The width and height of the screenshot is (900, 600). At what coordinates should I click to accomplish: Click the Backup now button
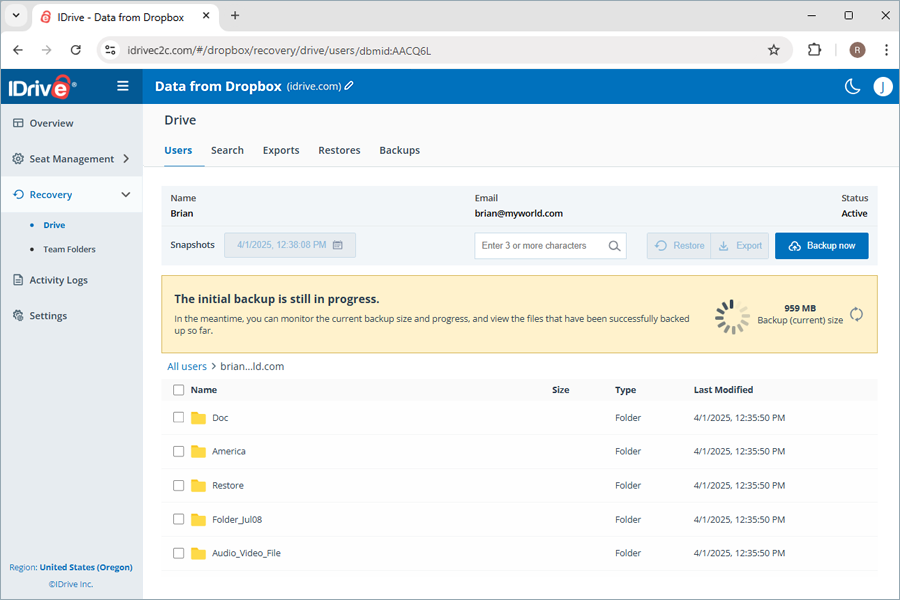click(821, 246)
